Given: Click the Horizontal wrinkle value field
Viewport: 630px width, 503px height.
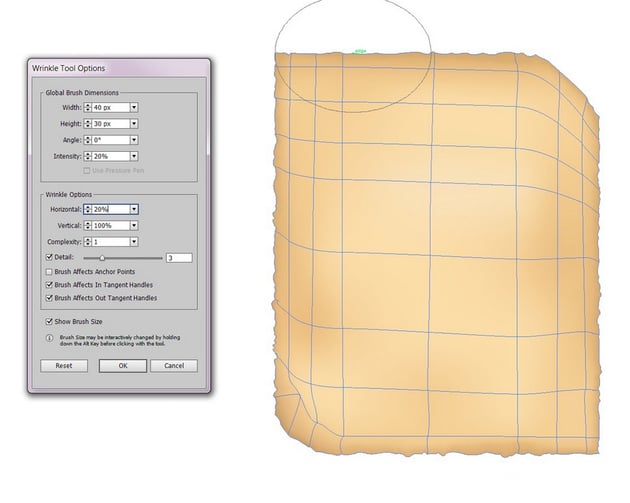Looking at the screenshot, I should click(111, 209).
